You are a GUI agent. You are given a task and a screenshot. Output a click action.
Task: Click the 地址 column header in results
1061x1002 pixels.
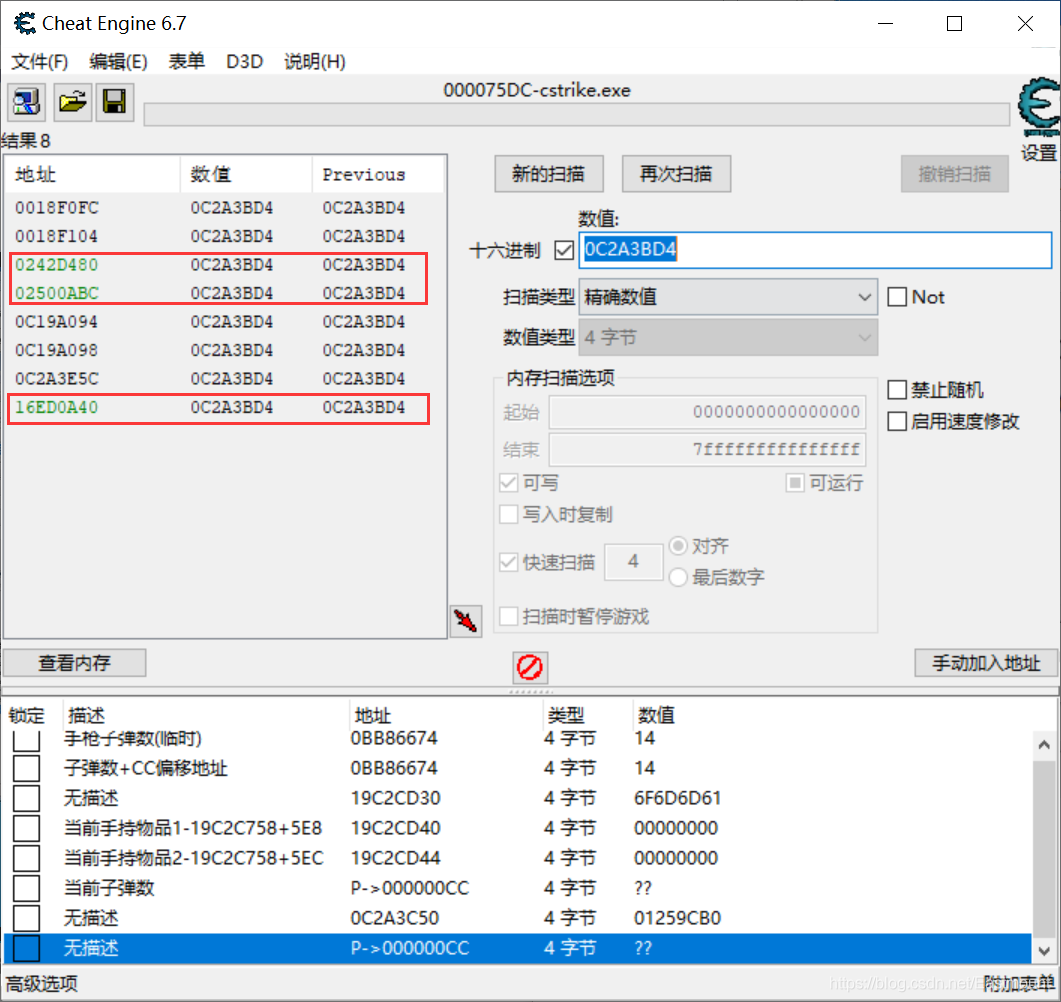[x=93, y=175]
